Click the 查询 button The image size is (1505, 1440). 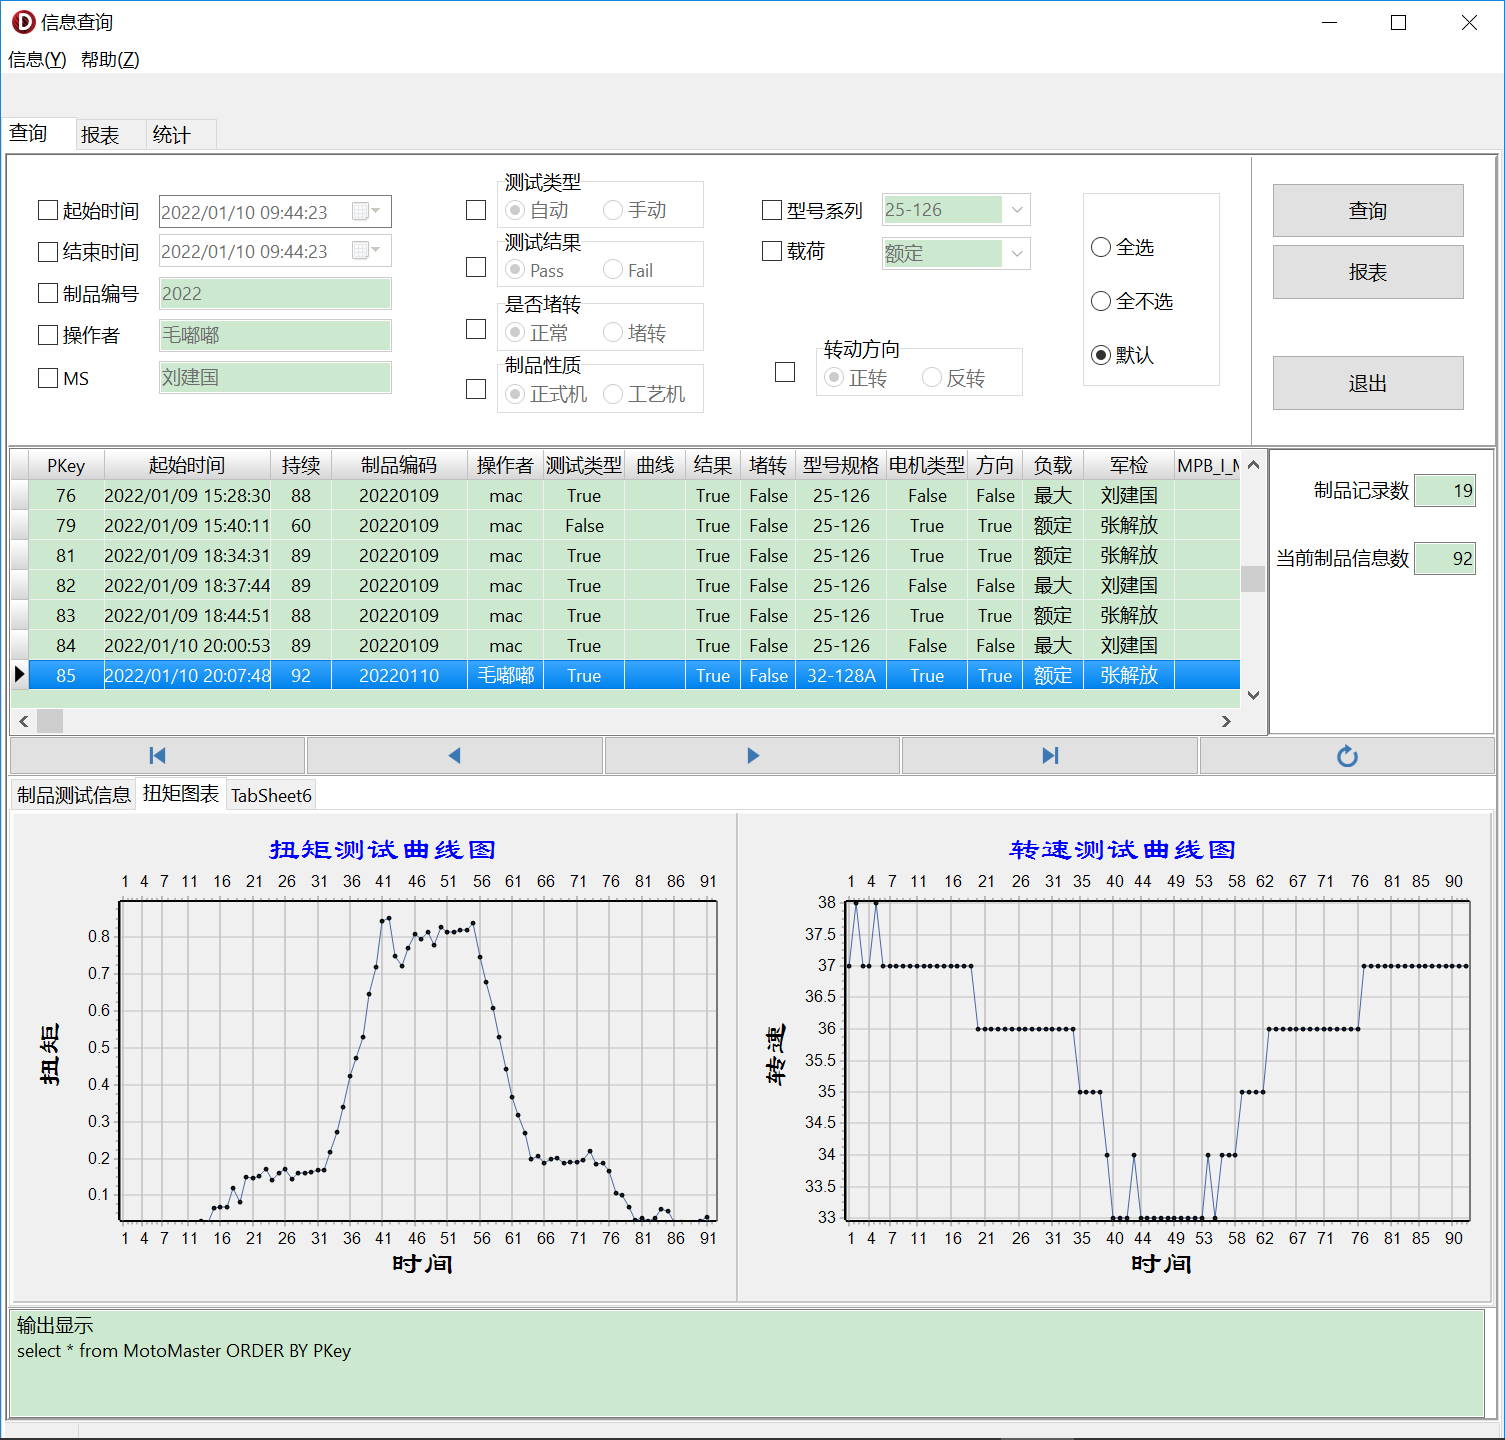click(x=1368, y=210)
